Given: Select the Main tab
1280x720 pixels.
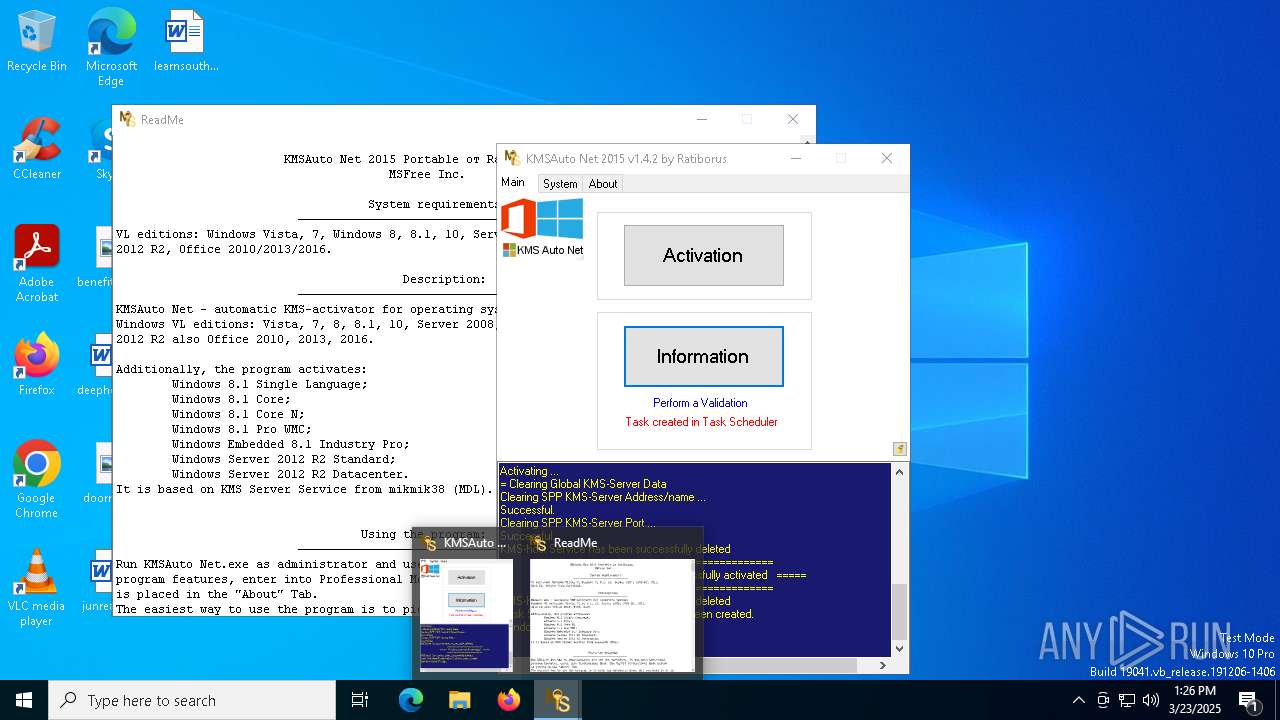Looking at the screenshot, I should click(x=513, y=183).
